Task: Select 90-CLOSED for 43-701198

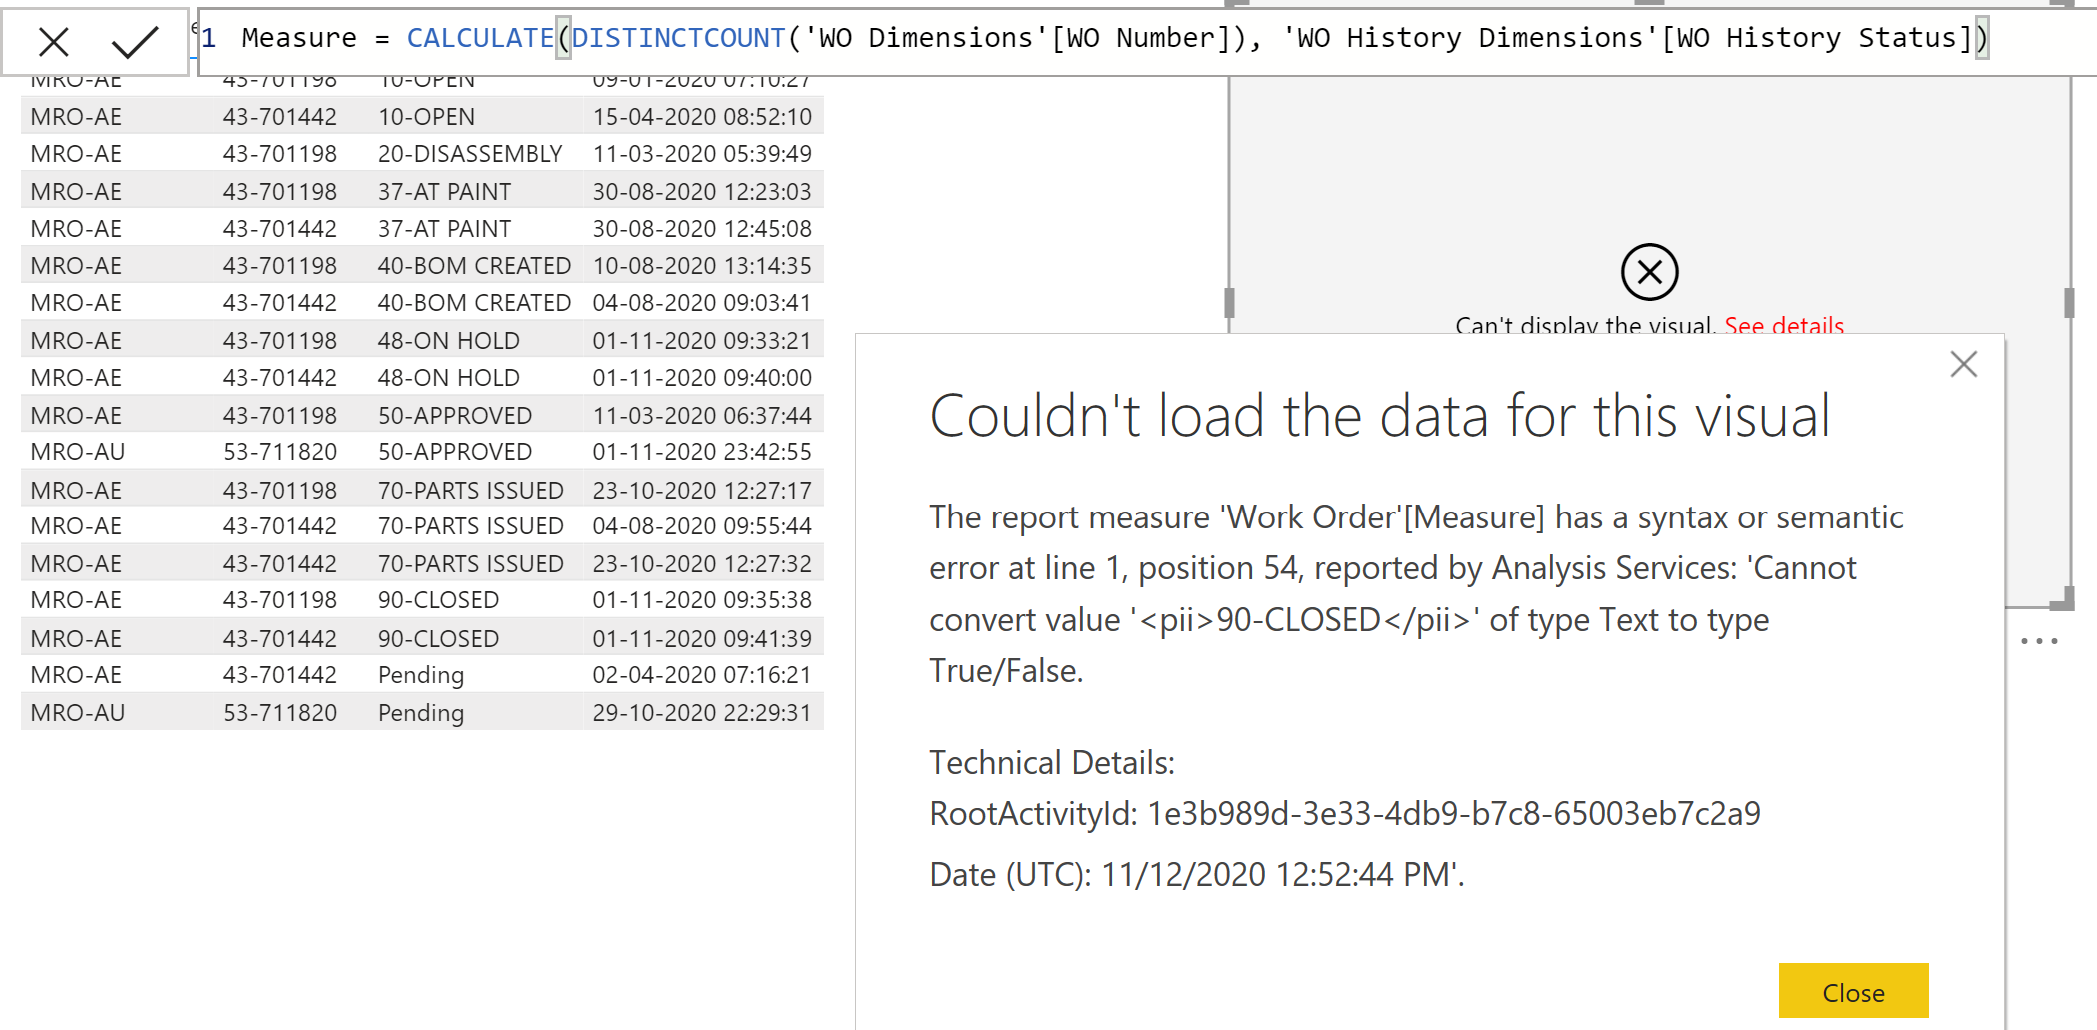Action: pyautogui.click(x=438, y=600)
